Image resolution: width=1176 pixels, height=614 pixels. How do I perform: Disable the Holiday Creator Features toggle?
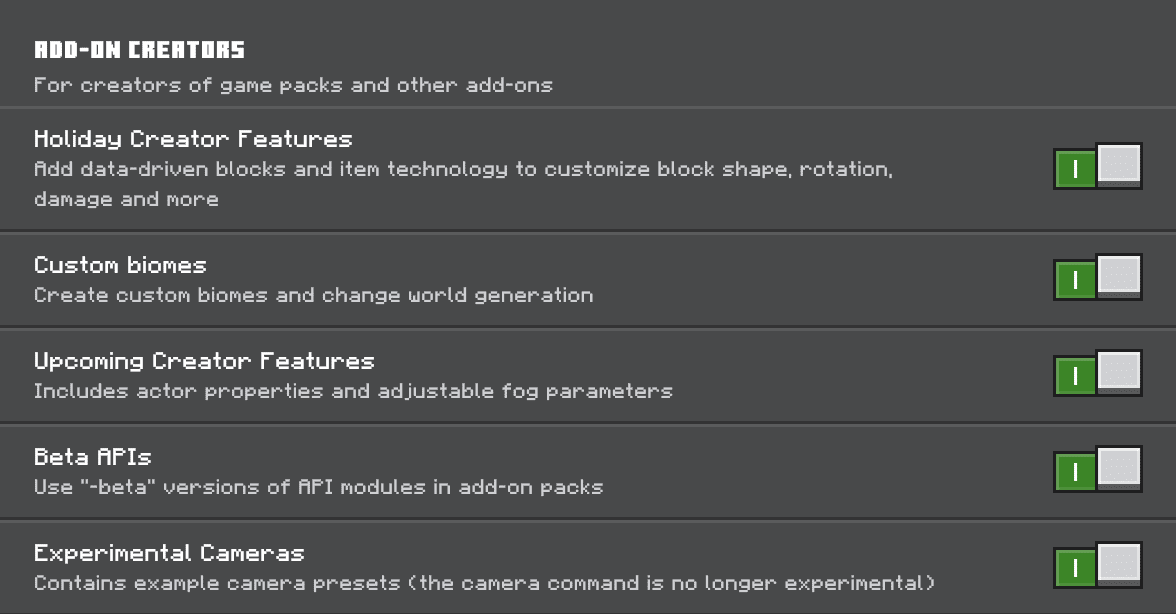1097,166
